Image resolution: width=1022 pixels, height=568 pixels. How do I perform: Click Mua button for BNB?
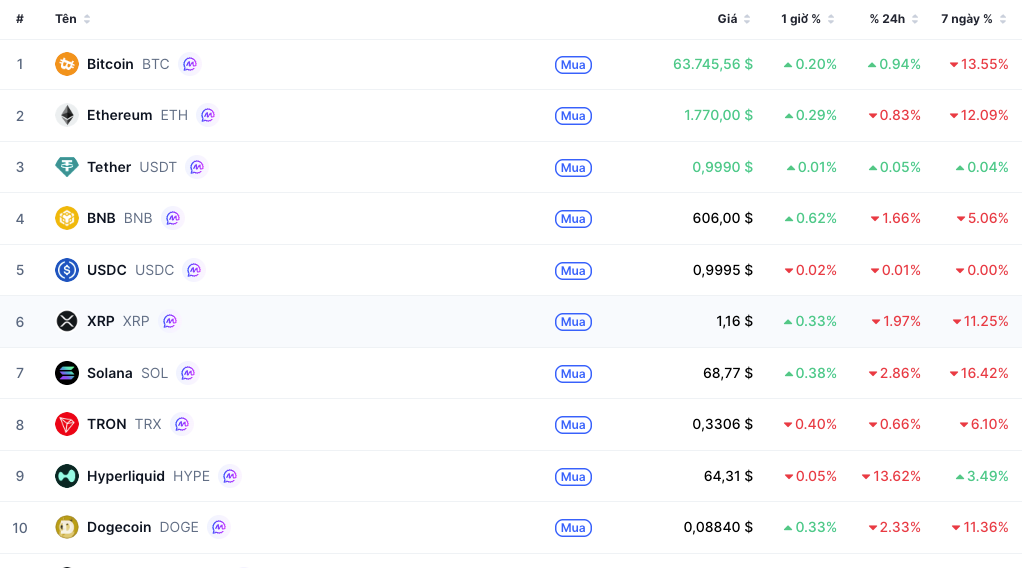click(573, 218)
